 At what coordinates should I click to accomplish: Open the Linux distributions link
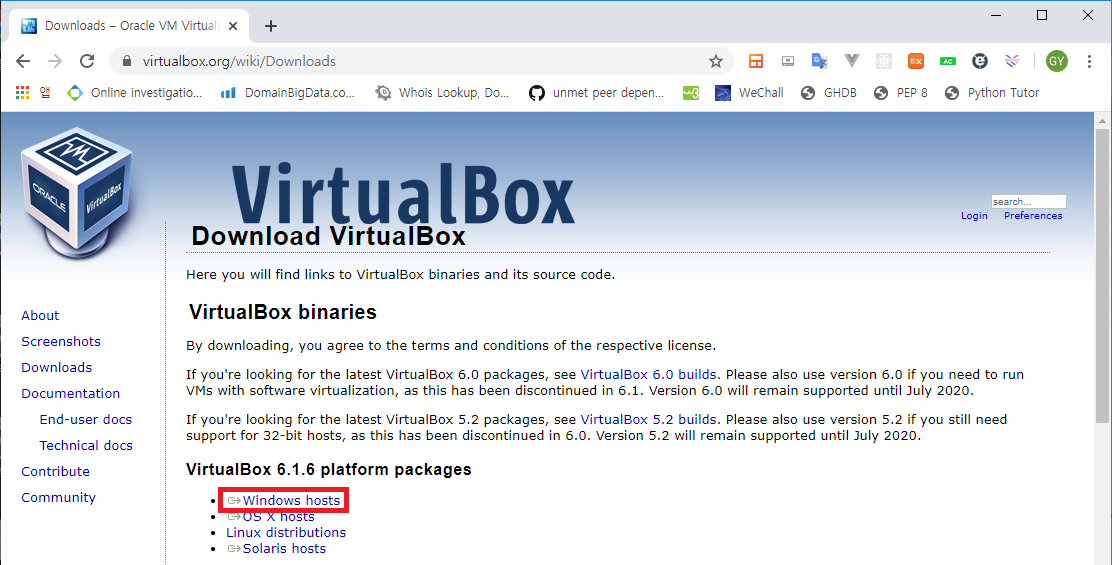286,532
